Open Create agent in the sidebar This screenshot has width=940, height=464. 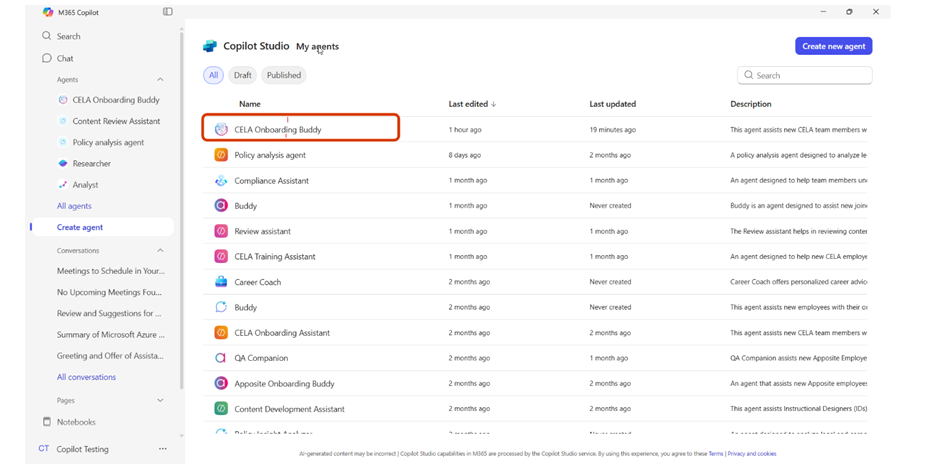click(102, 227)
